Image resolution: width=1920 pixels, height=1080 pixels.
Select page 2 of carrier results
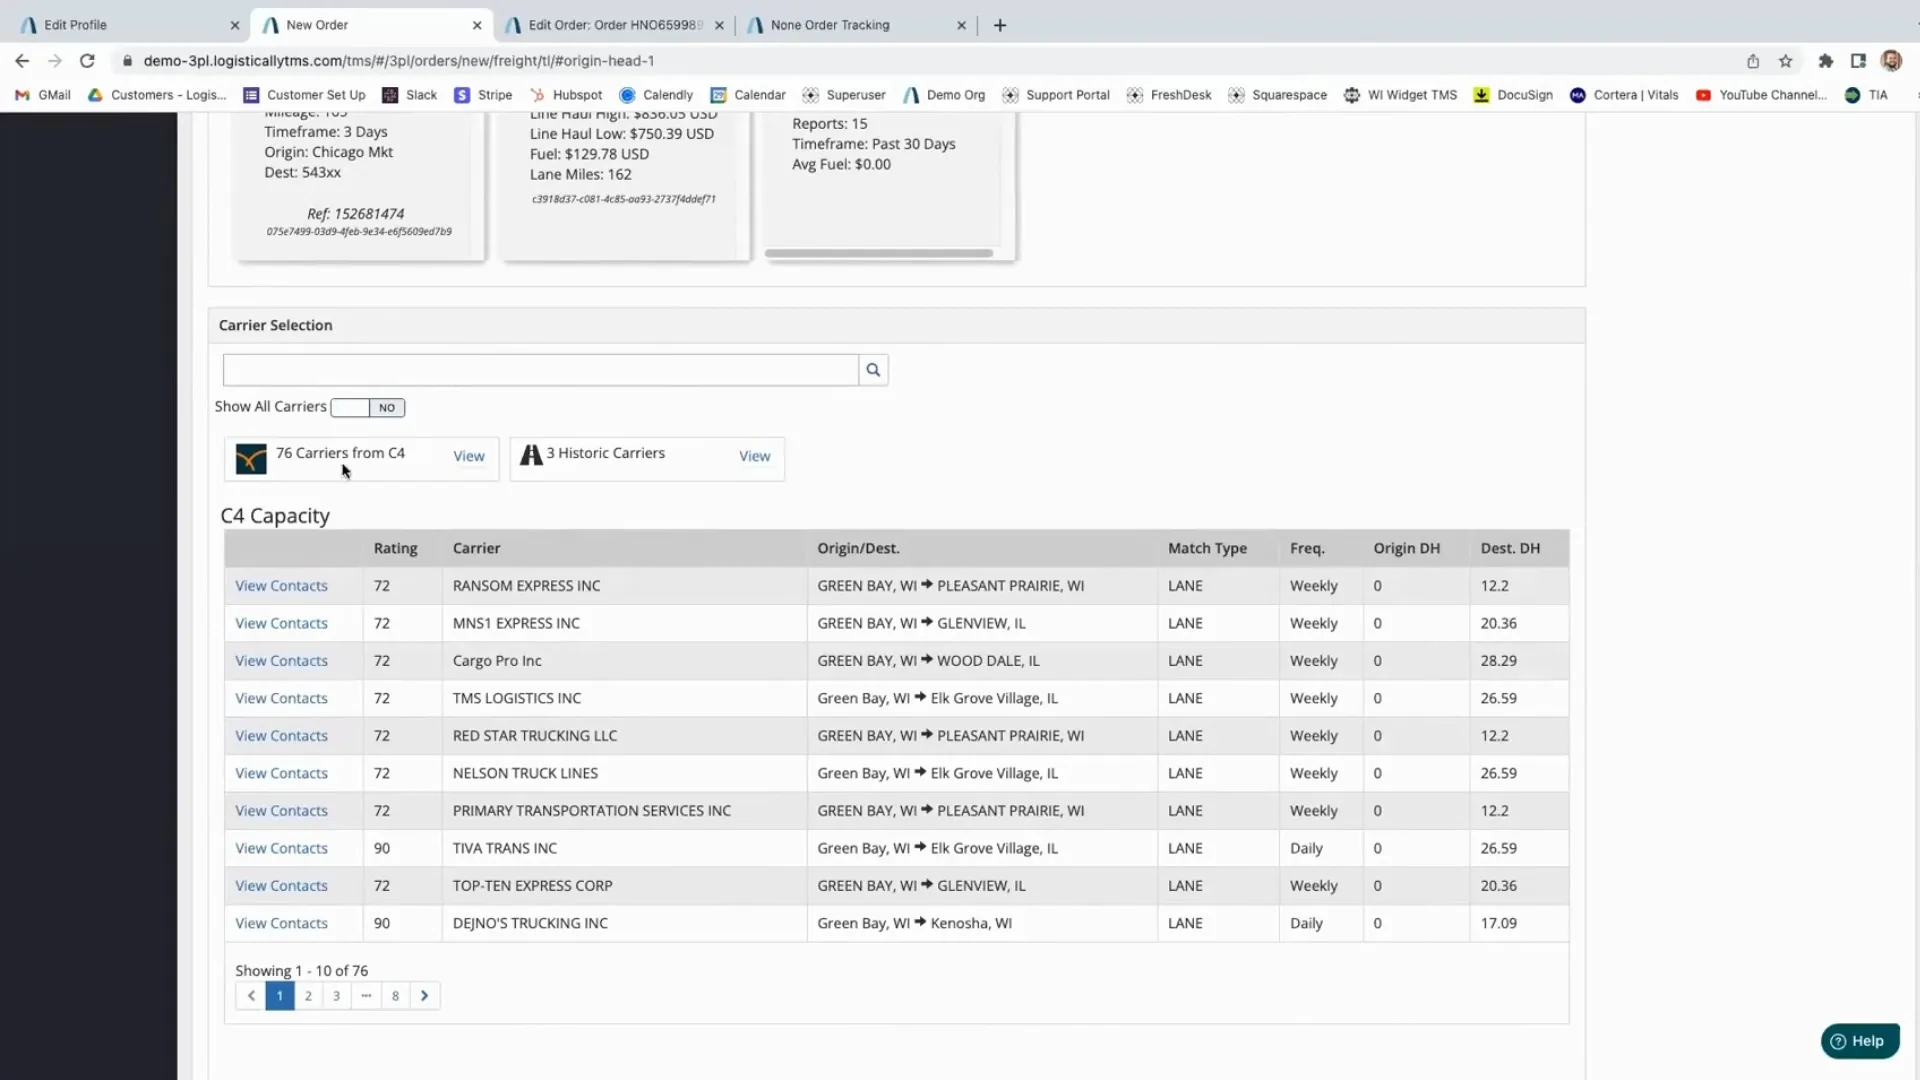pos(308,995)
